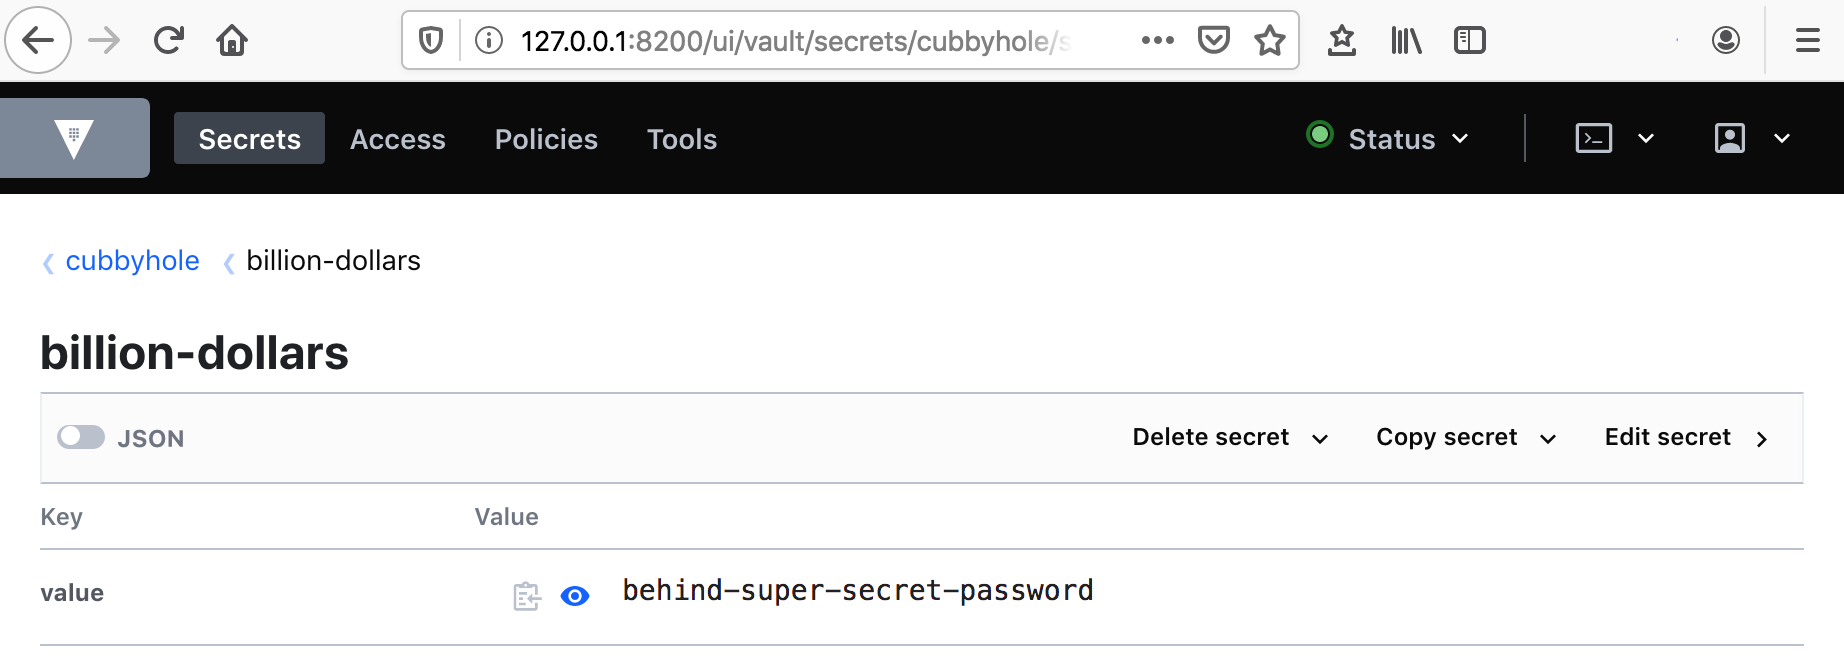Open the Edit secret link
The image size is (1844, 668).
point(1686,438)
